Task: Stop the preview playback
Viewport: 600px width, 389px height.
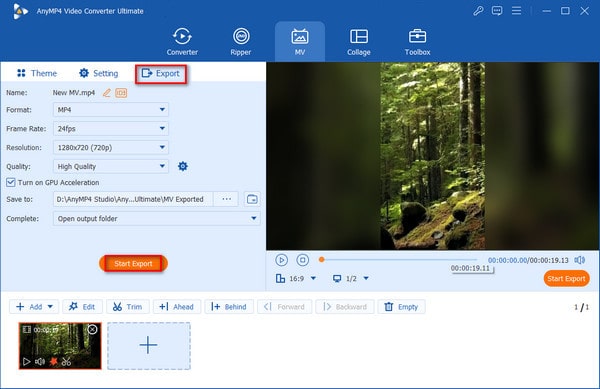Action: pyautogui.click(x=302, y=260)
